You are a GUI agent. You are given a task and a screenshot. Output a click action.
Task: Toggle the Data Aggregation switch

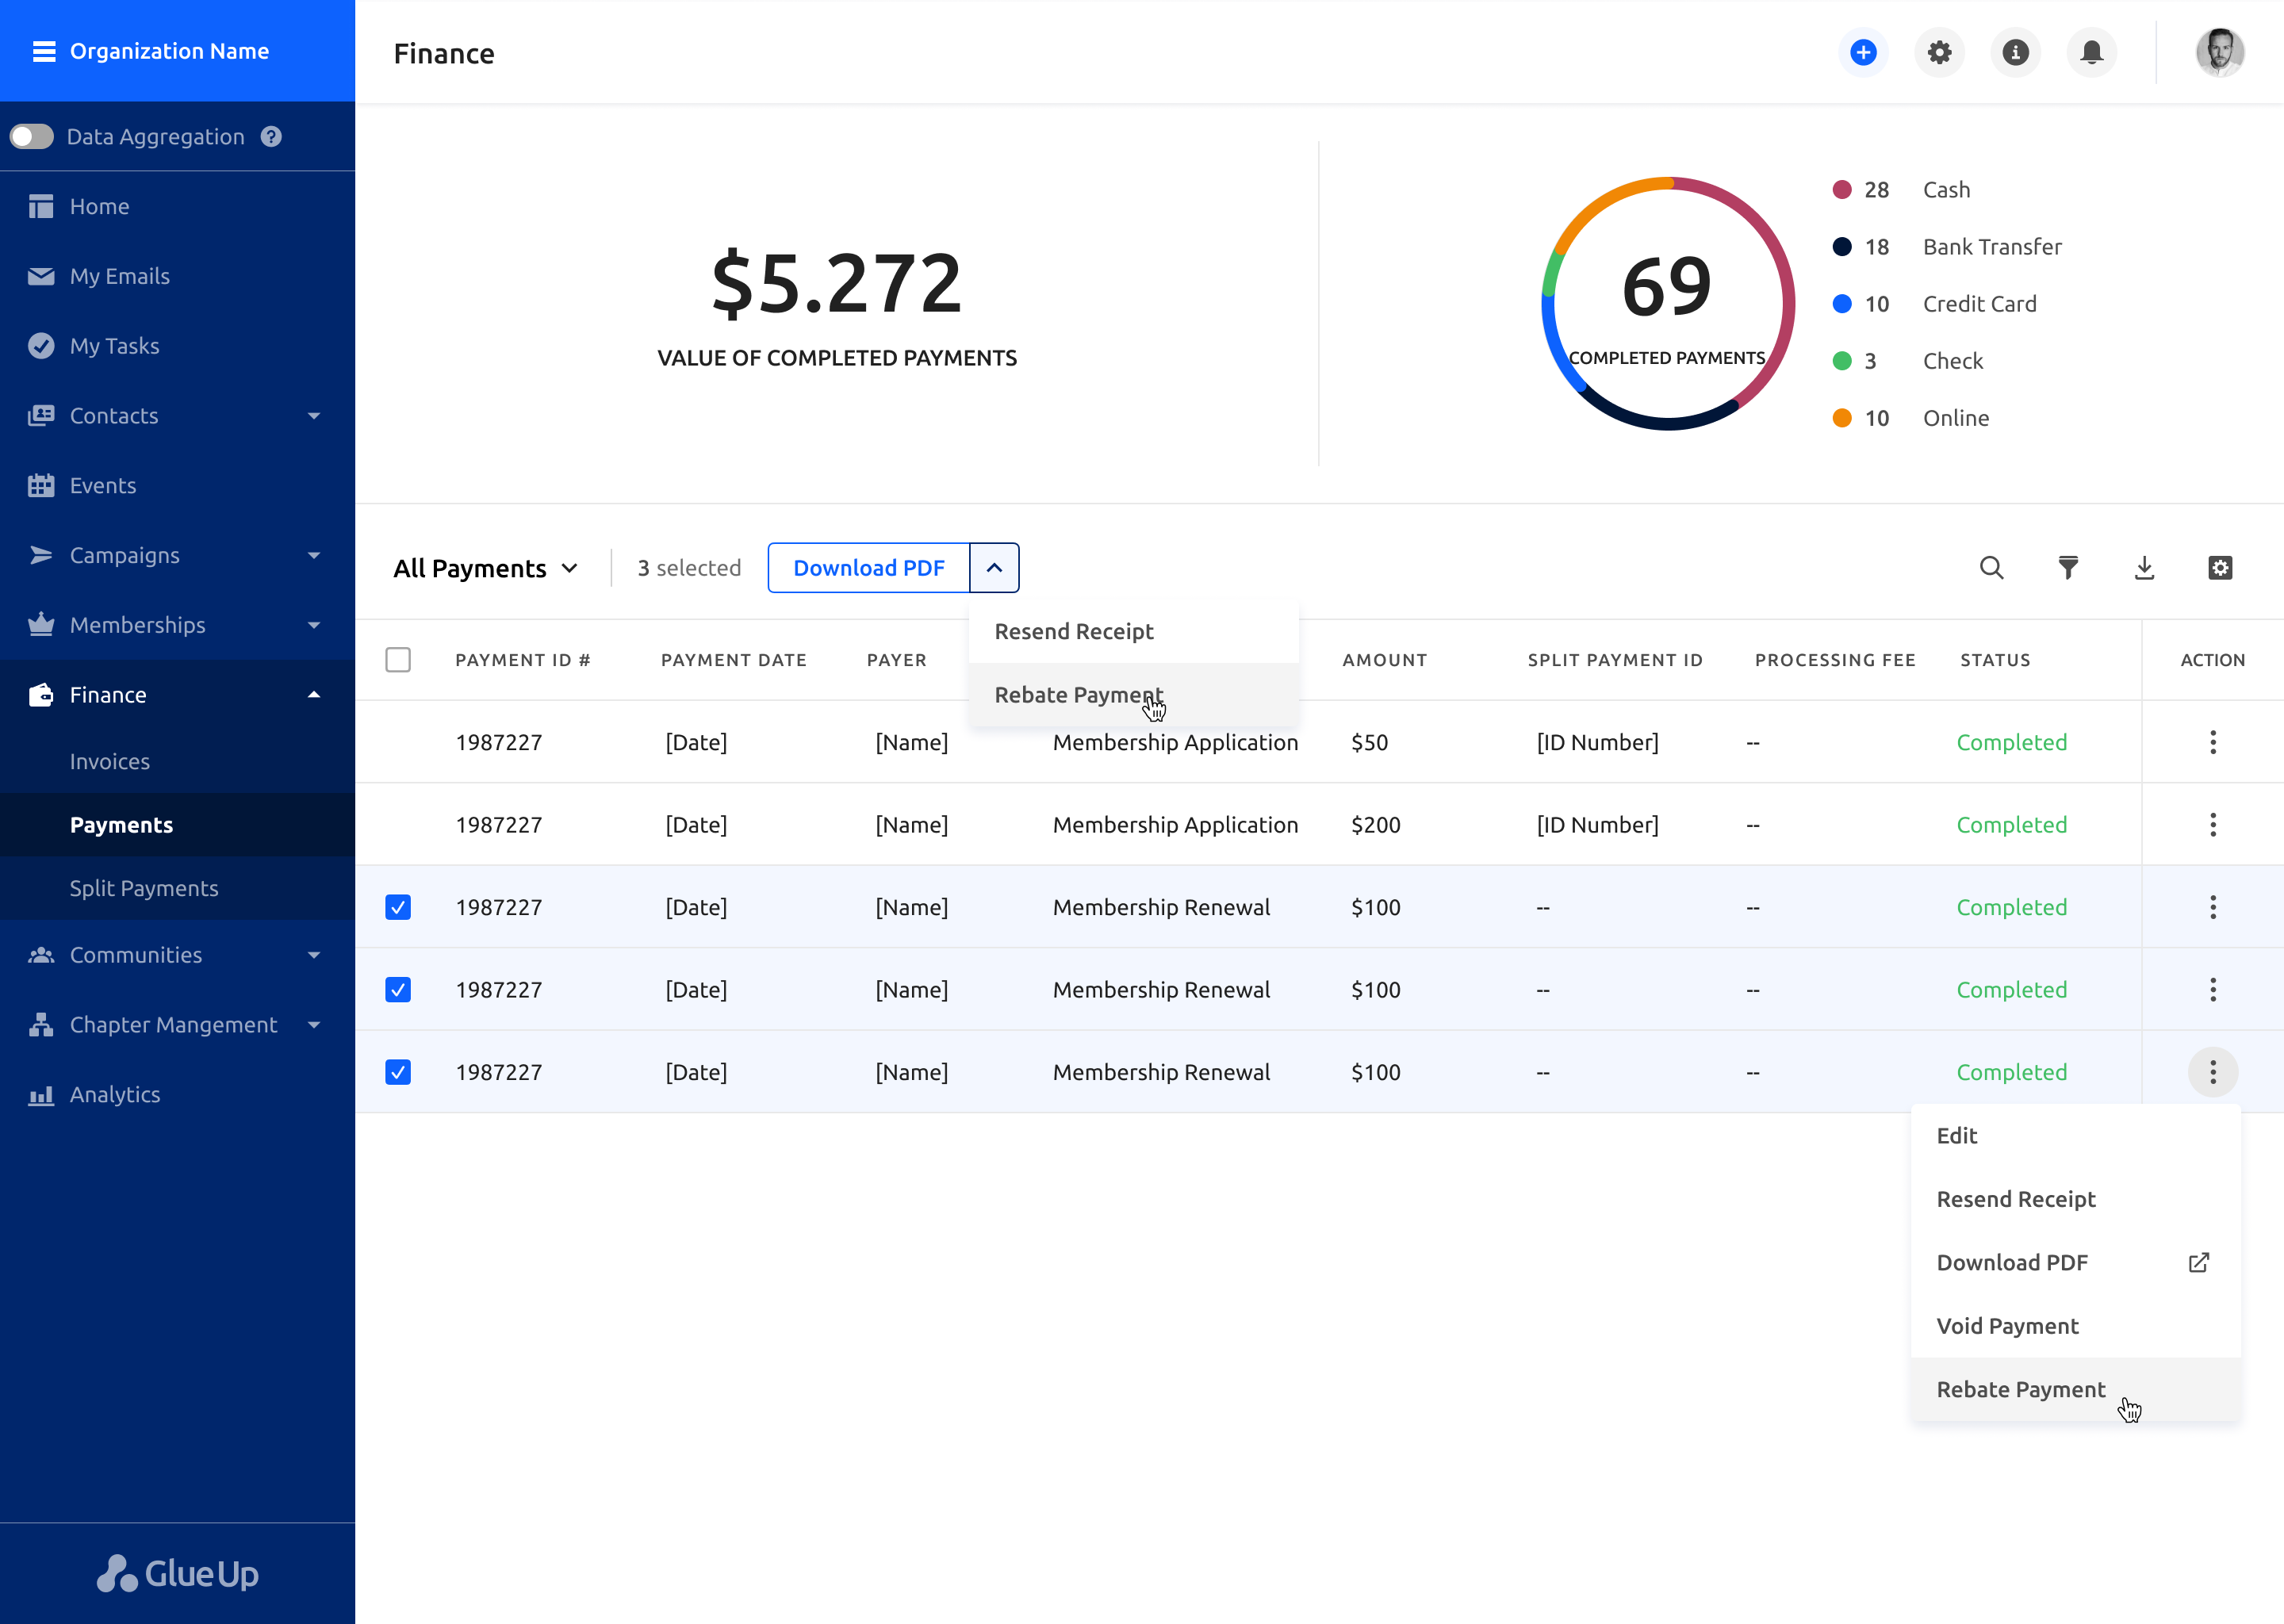pos(32,137)
